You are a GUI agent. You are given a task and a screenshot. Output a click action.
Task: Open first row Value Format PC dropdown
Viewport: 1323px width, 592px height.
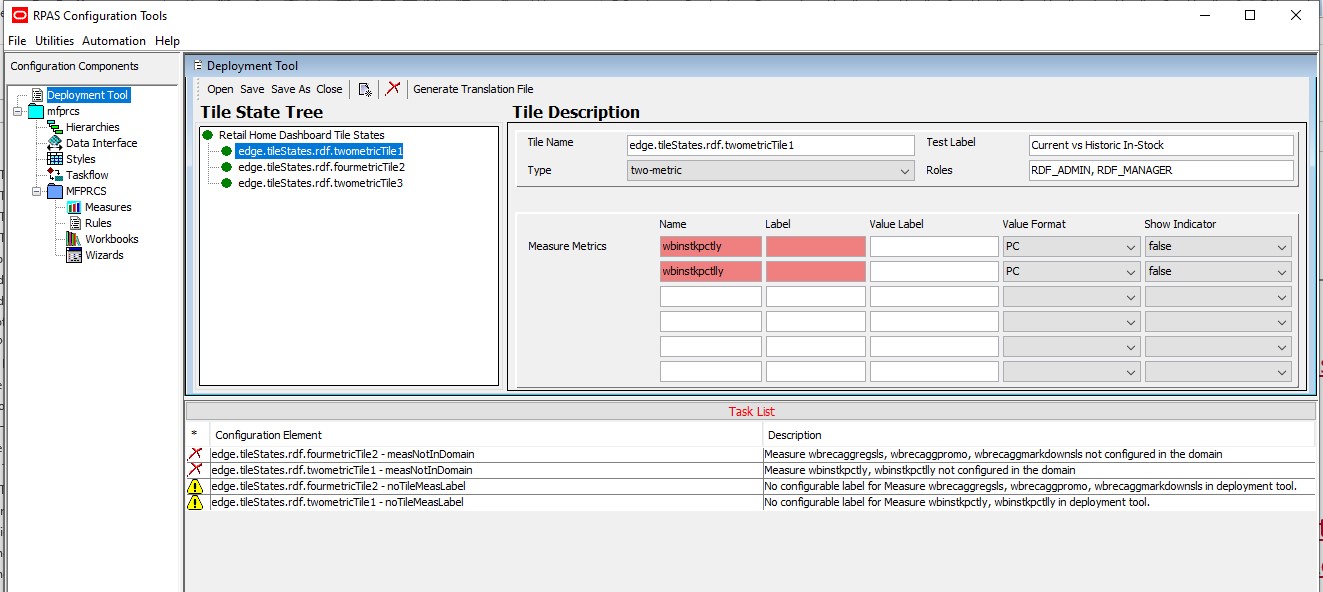click(x=1071, y=247)
